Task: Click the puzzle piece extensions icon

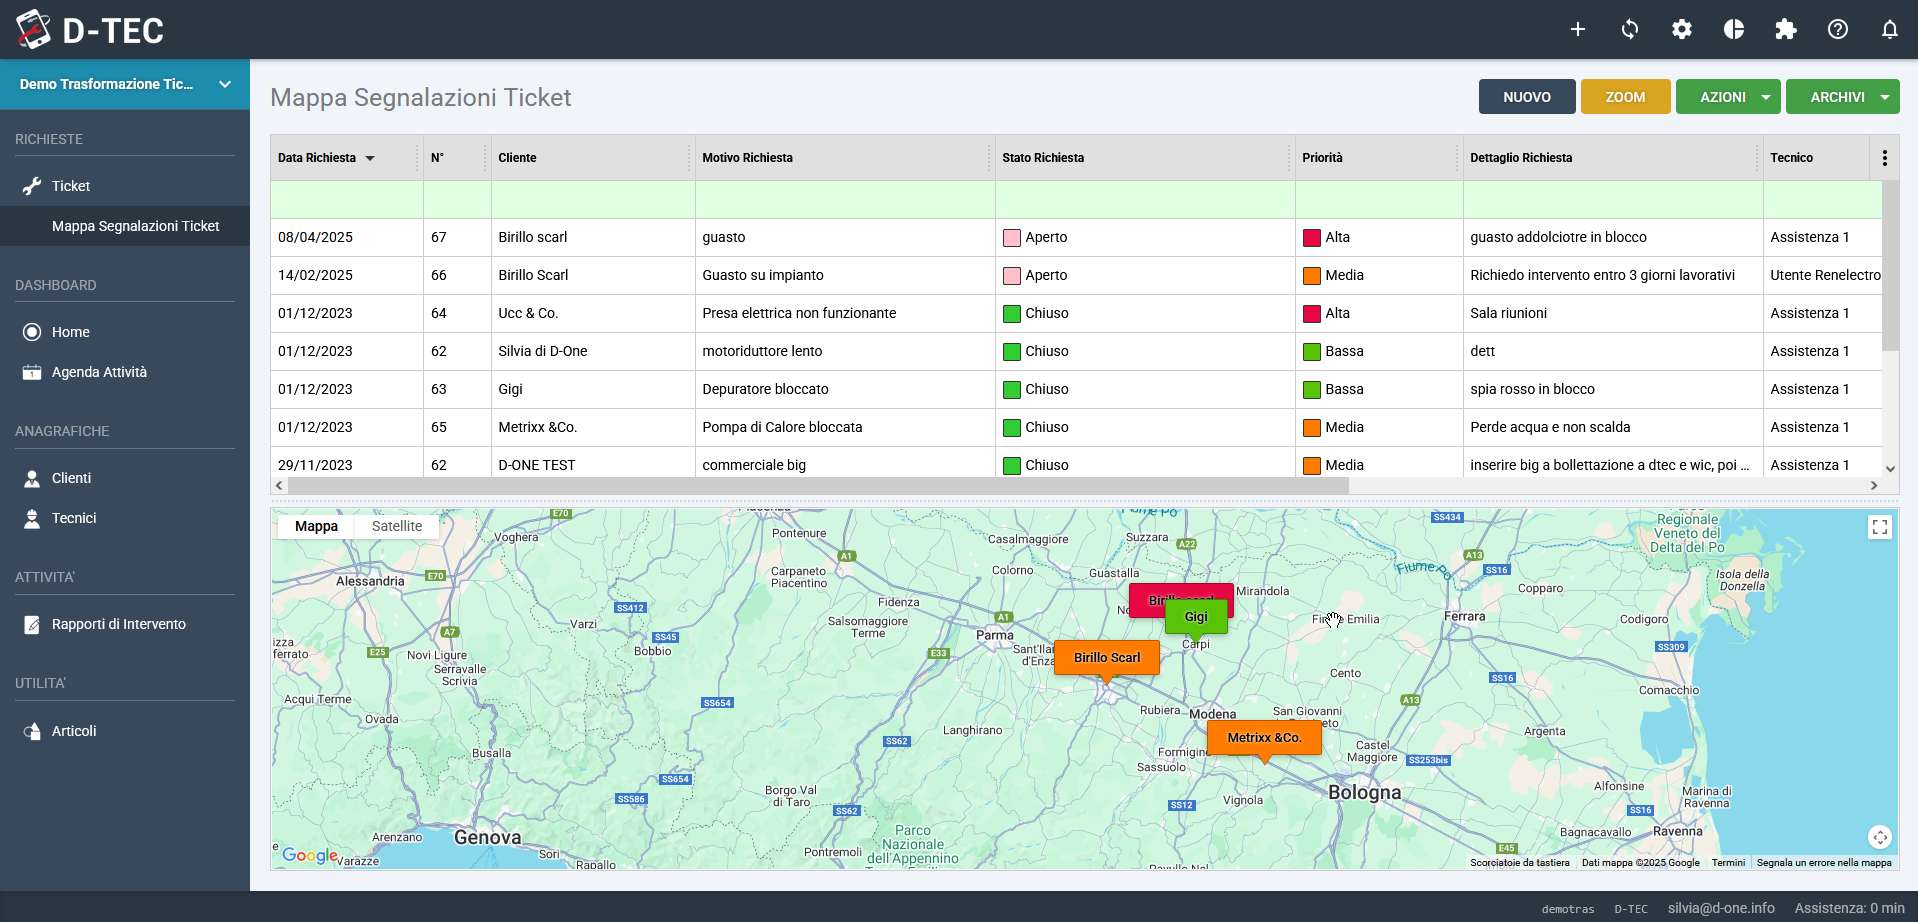Action: click(x=1786, y=29)
